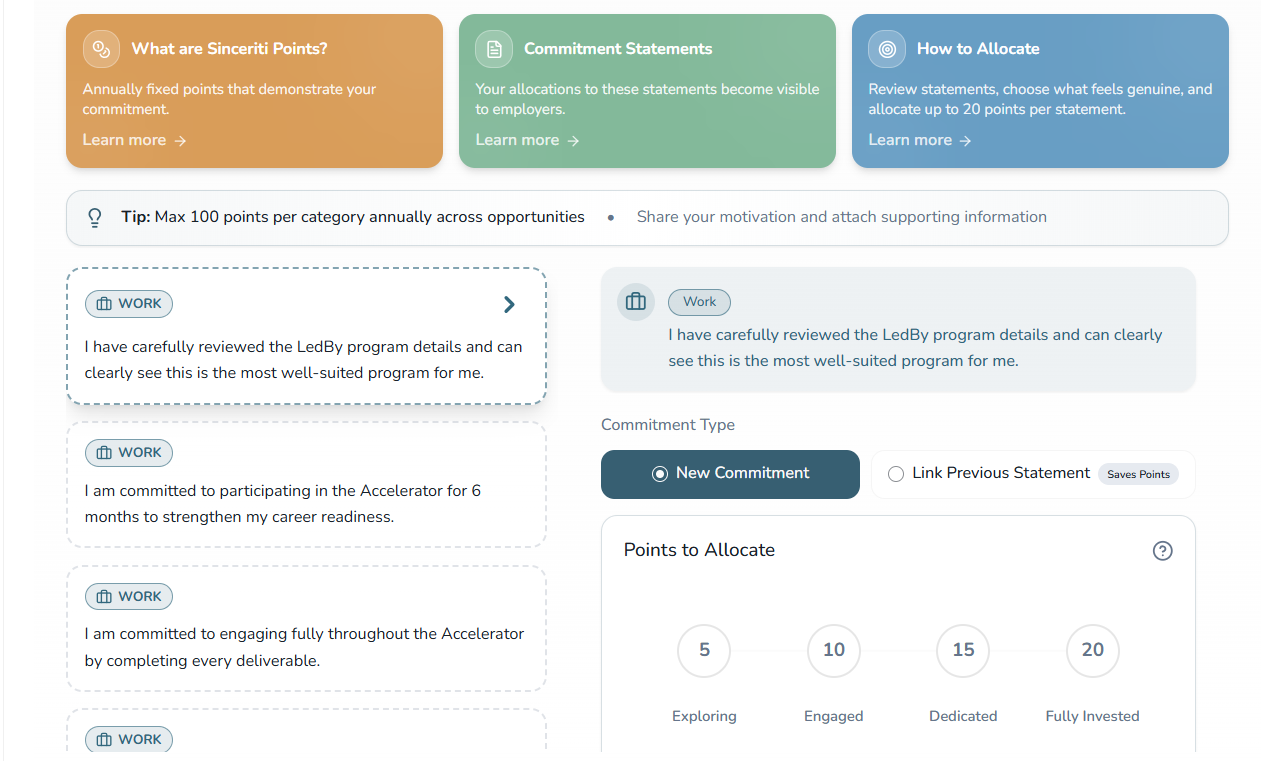Click the WORK badge on the LedBy statement card
This screenshot has width=1270, height=761.
click(129, 304)
